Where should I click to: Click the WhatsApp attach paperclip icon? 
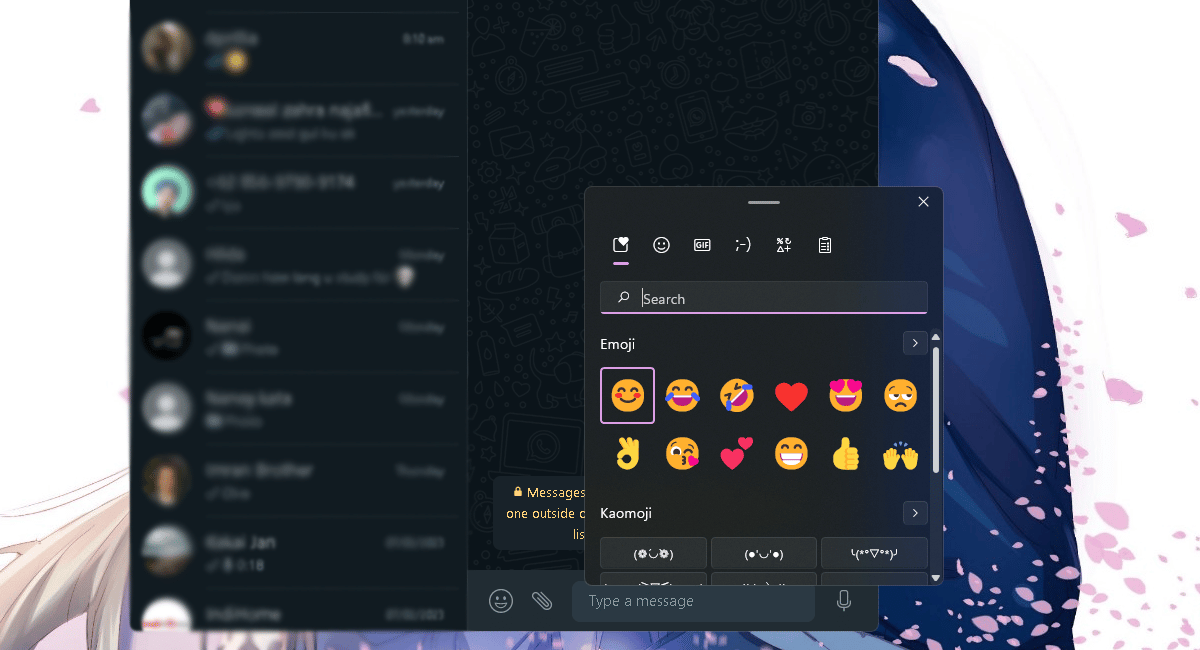tap(542, 601)
